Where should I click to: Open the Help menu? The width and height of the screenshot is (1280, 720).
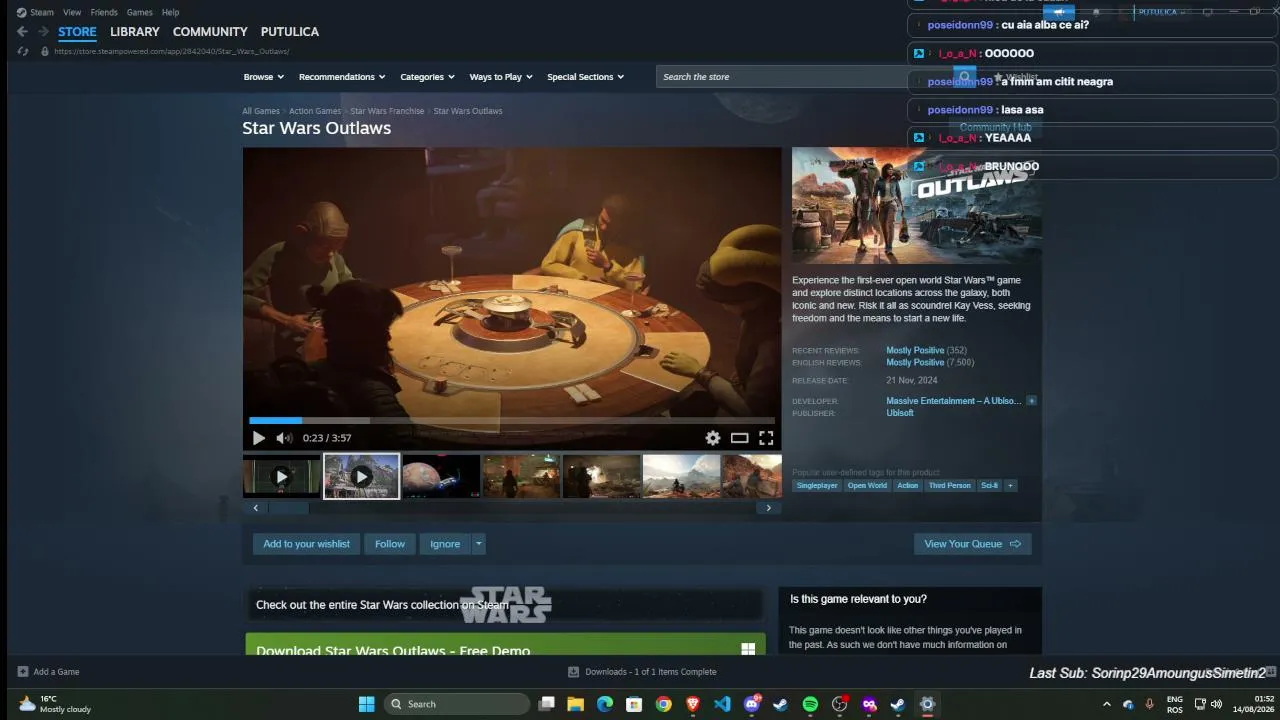pos(171,12)
